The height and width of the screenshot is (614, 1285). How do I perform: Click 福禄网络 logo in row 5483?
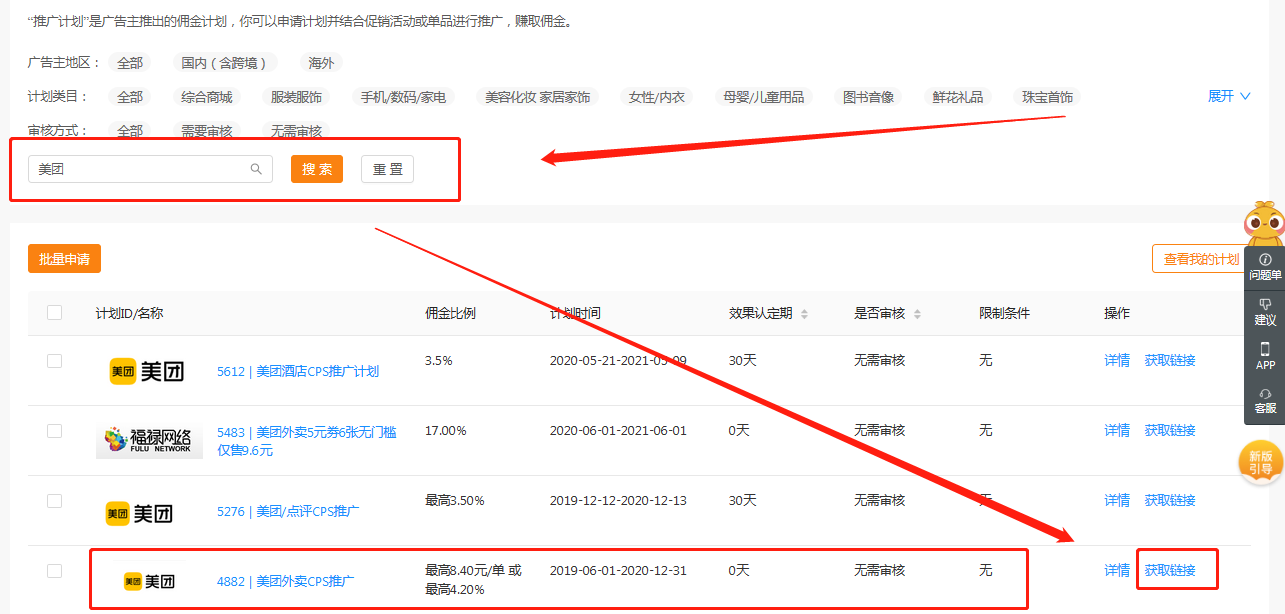[x=148, y=441]
